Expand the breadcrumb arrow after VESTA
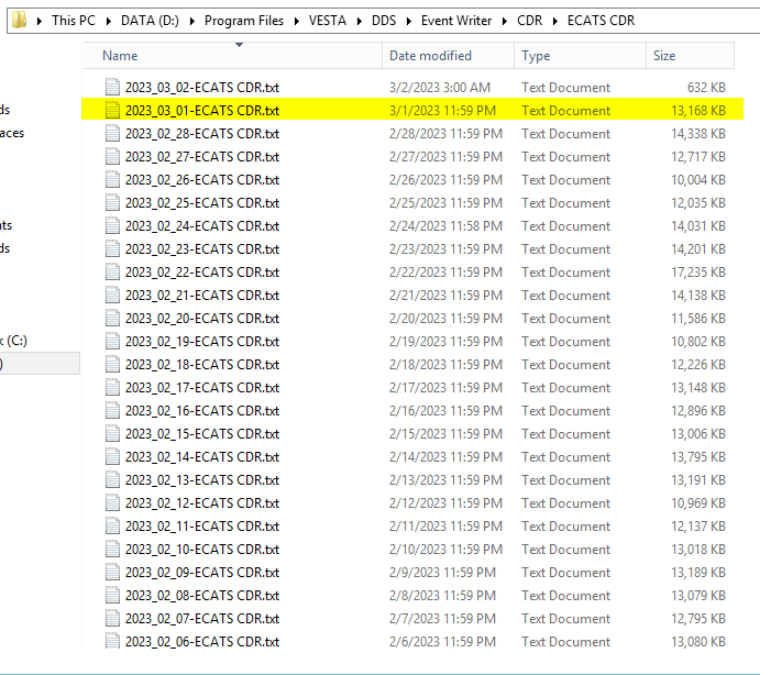 click(x=359, y=21)
